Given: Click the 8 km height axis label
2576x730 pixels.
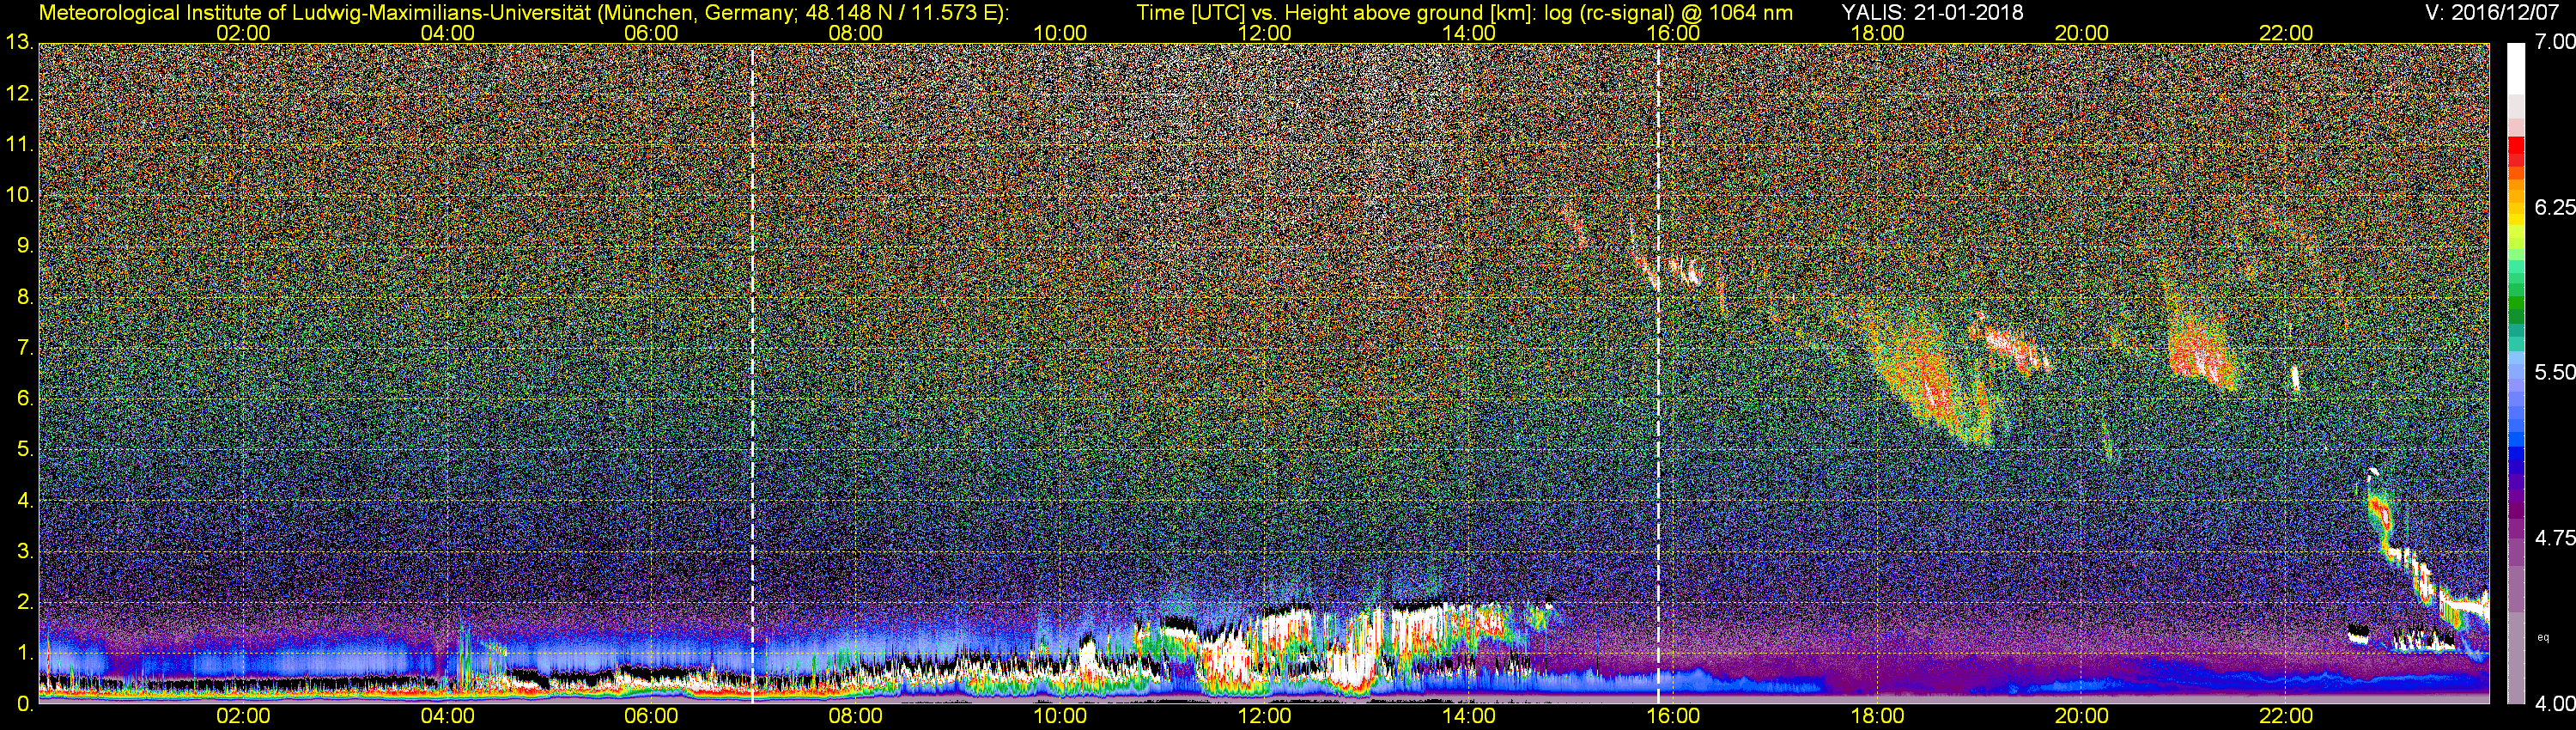Looking at the screenshot, I should point(25,297).
